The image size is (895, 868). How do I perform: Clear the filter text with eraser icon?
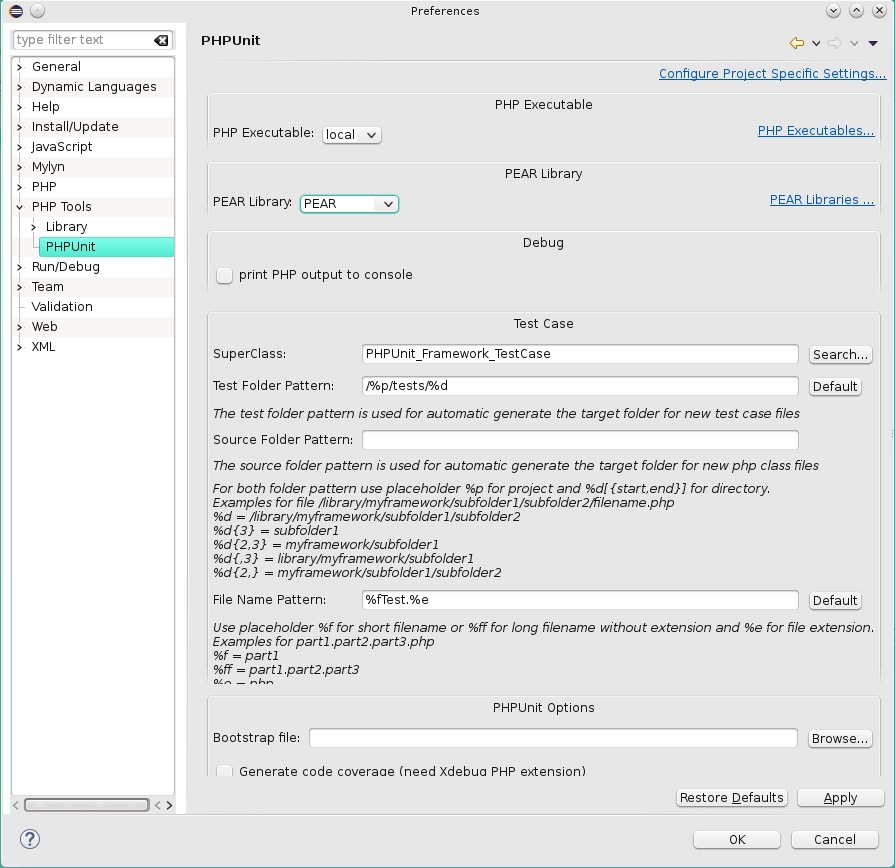pyautogui.click(x=161, y=40)
